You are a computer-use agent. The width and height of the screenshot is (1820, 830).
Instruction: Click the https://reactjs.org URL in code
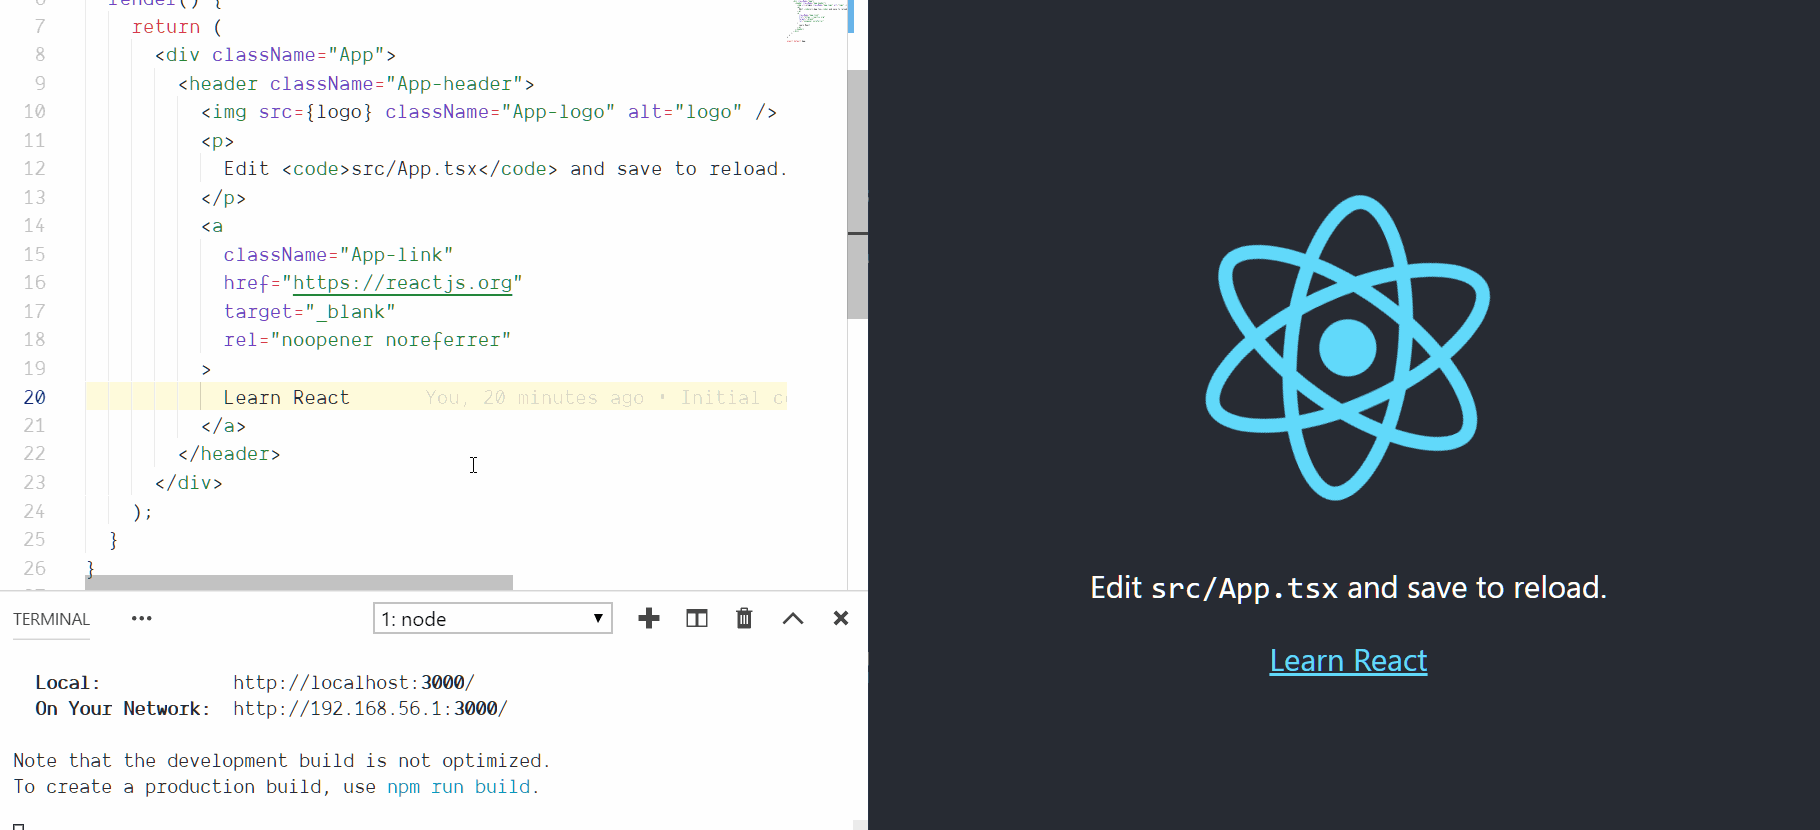[x=402, y=284]
